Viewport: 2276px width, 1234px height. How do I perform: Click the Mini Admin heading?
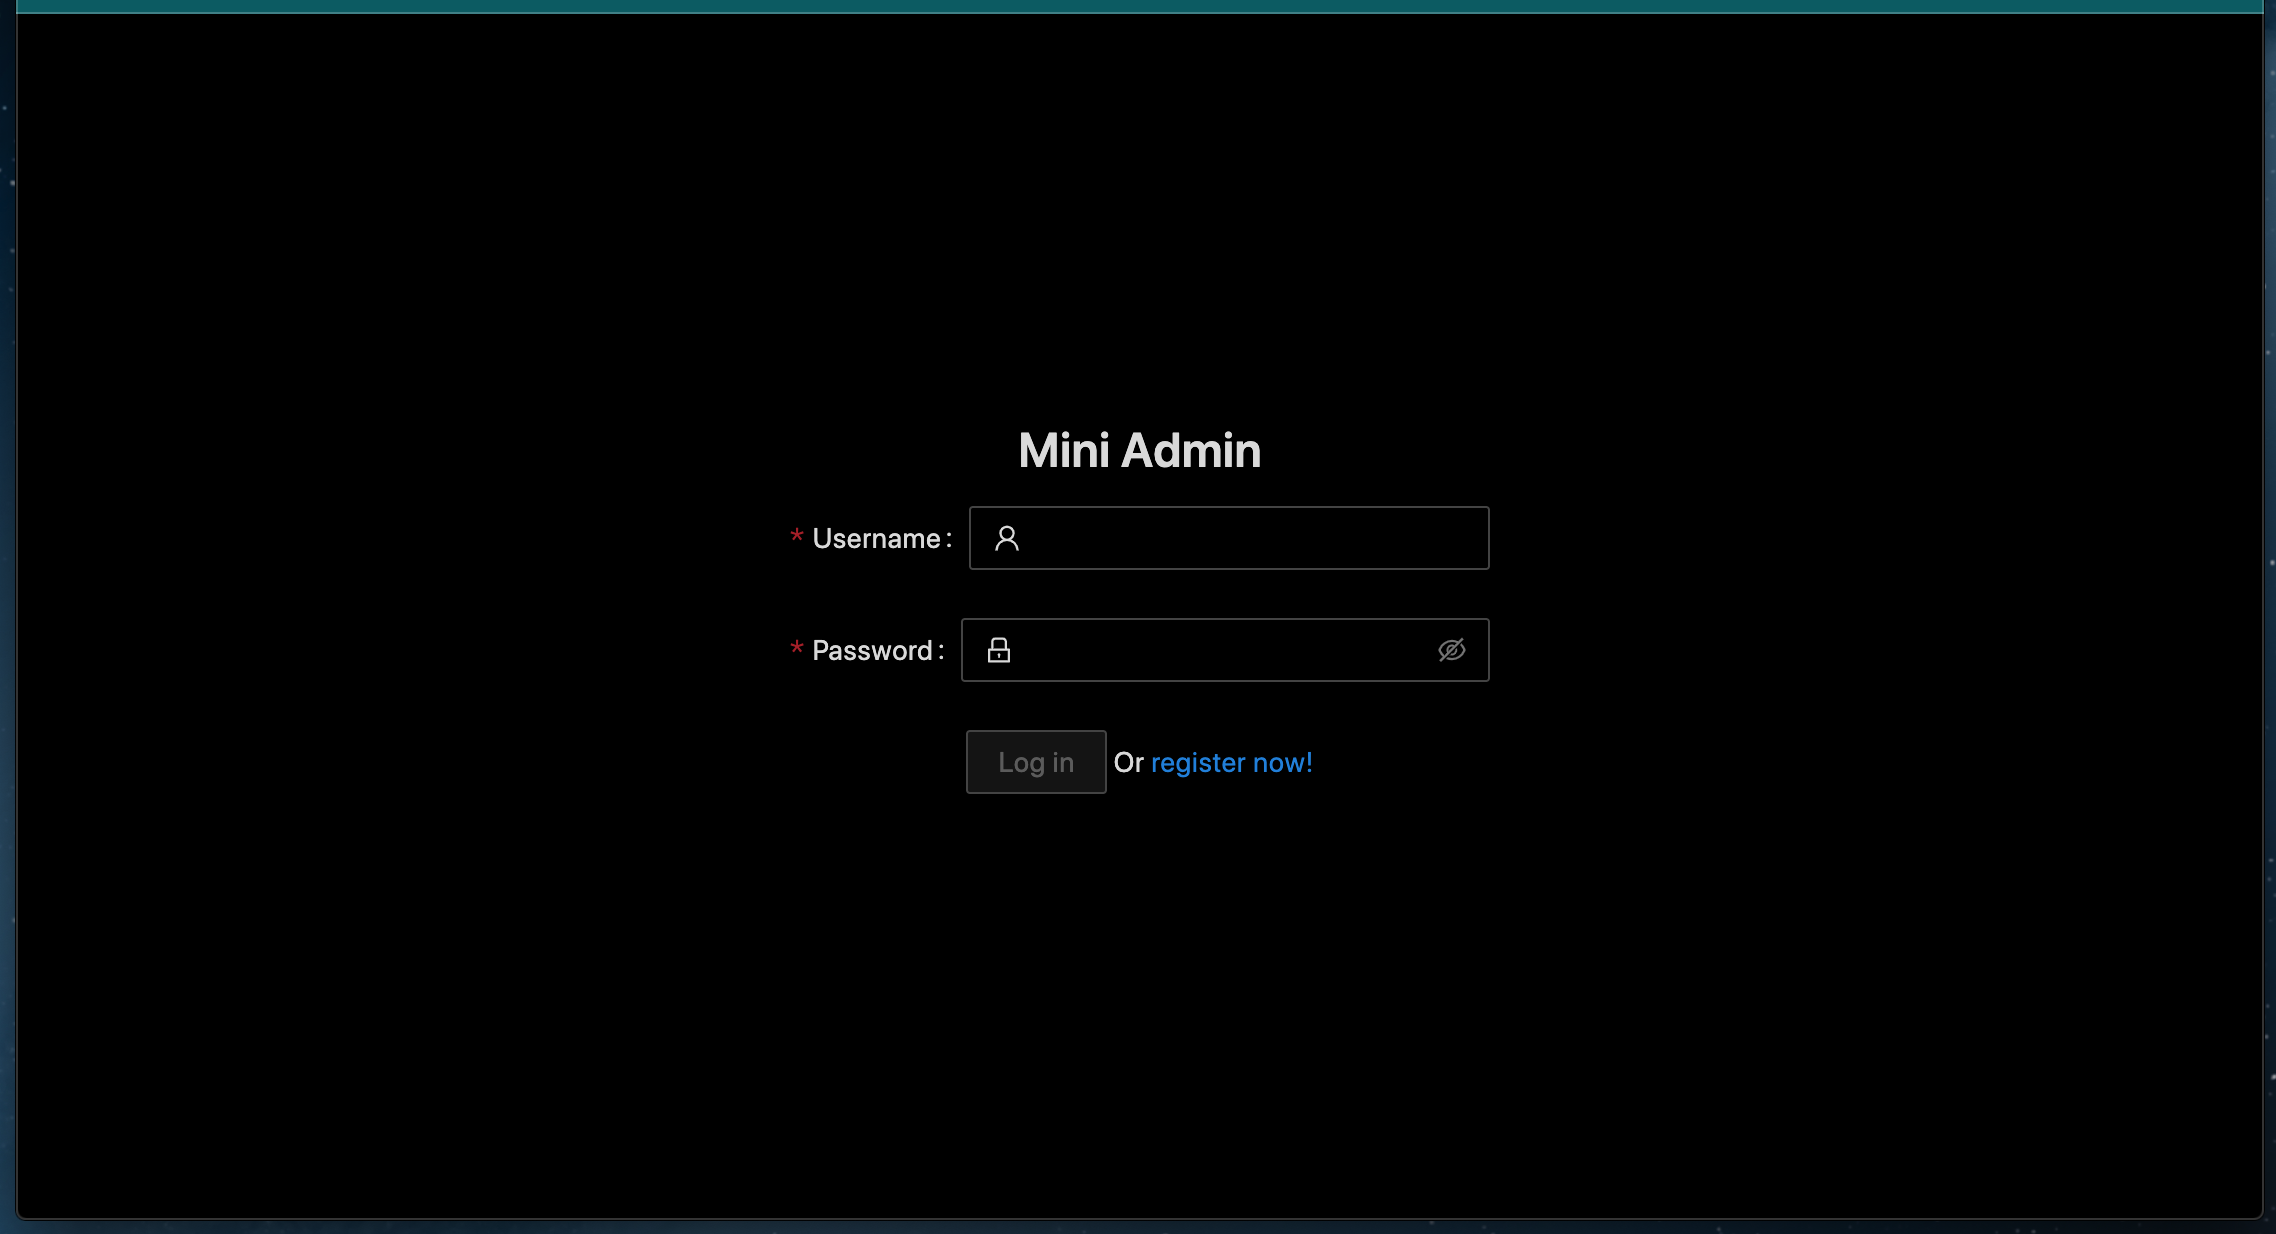(1139, 451)
